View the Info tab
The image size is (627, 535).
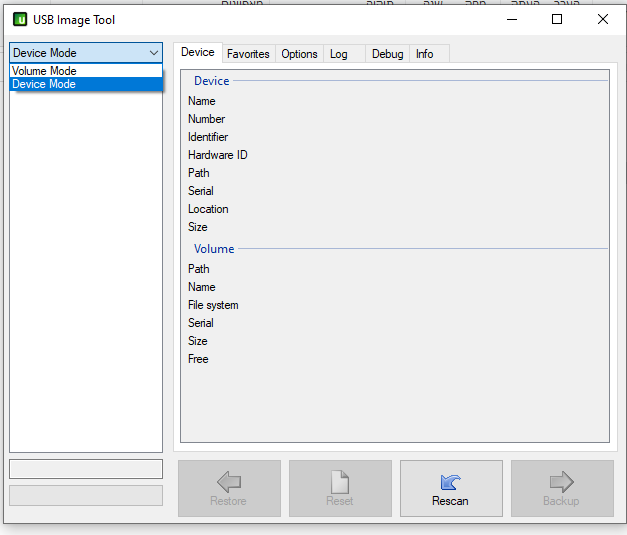[x=429, y=54]
